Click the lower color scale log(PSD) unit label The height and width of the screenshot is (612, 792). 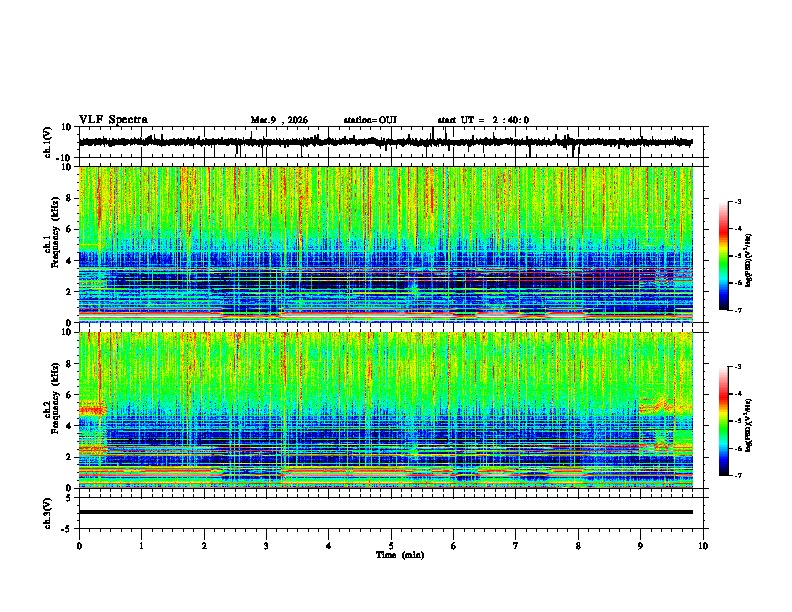pos(749,425)
